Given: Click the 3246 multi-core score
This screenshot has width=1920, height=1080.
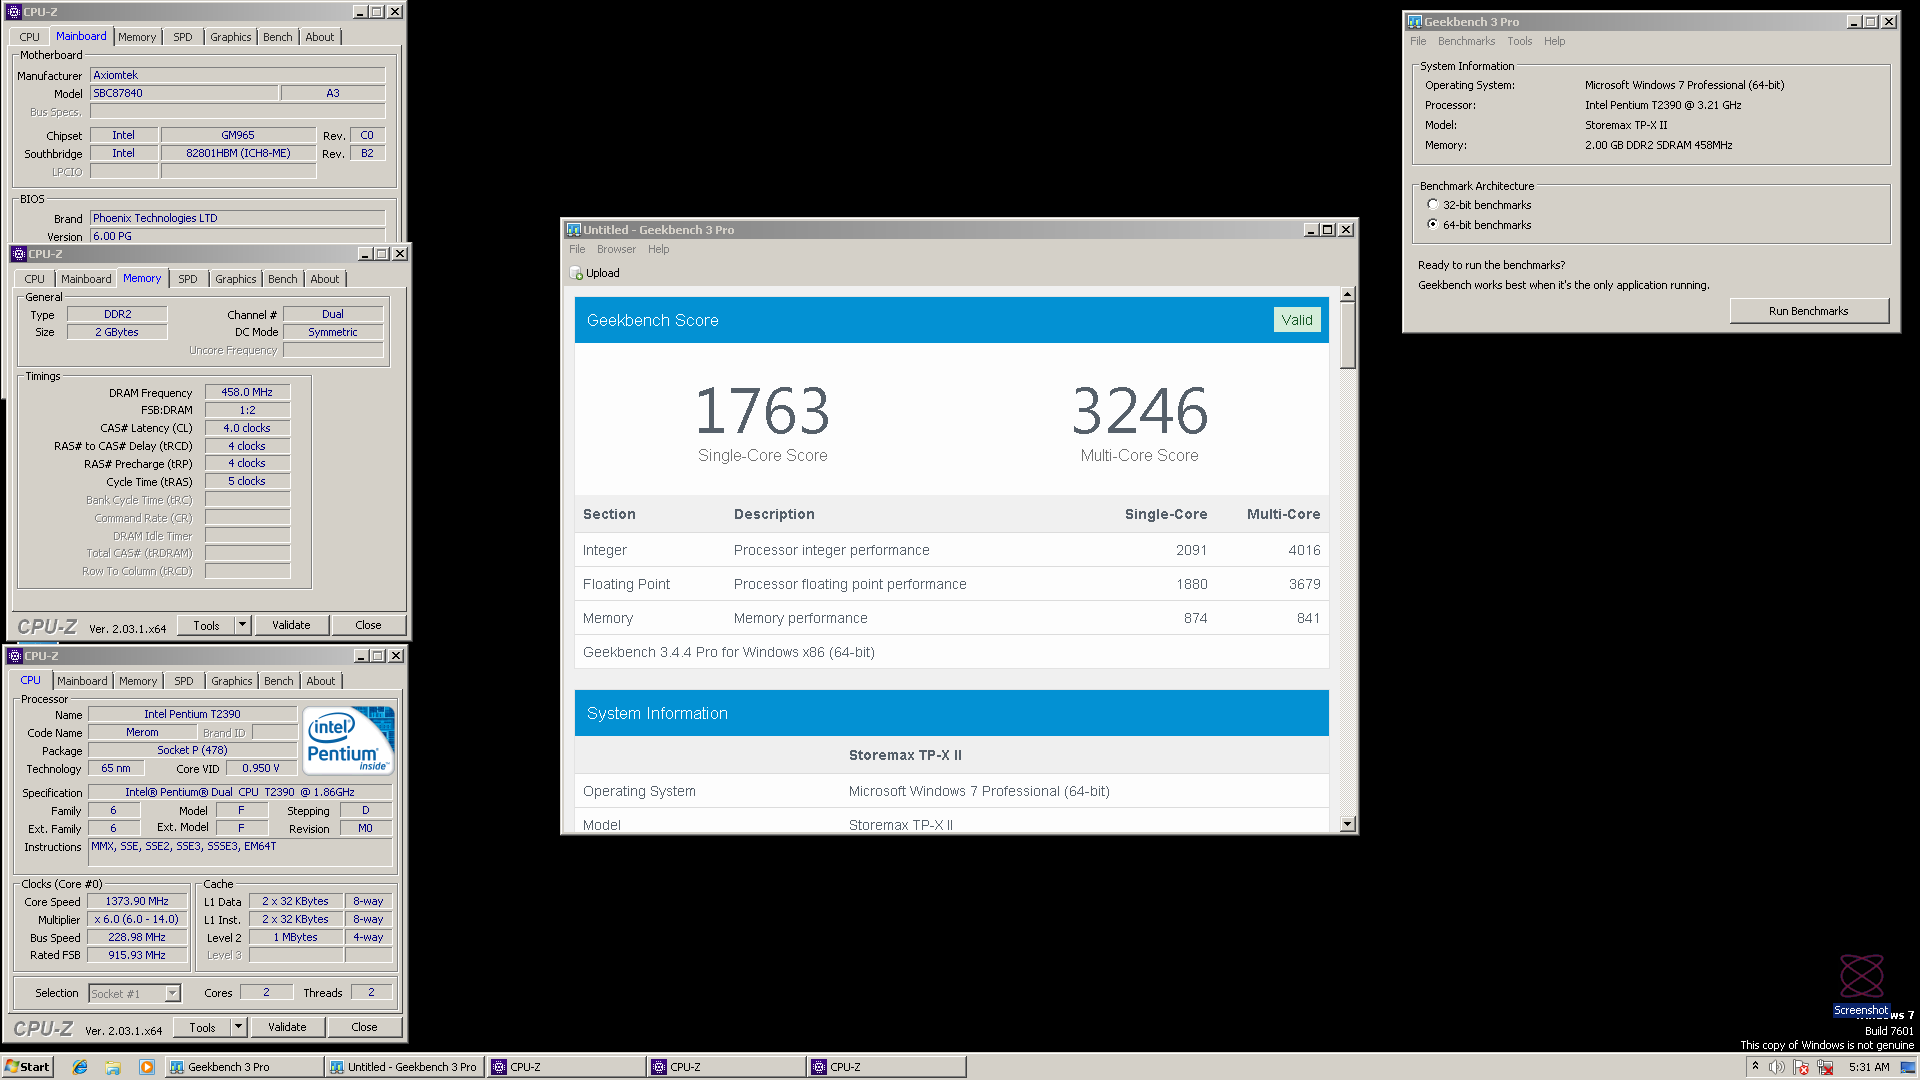Looking at the screenshot, I should [1139, 411].
